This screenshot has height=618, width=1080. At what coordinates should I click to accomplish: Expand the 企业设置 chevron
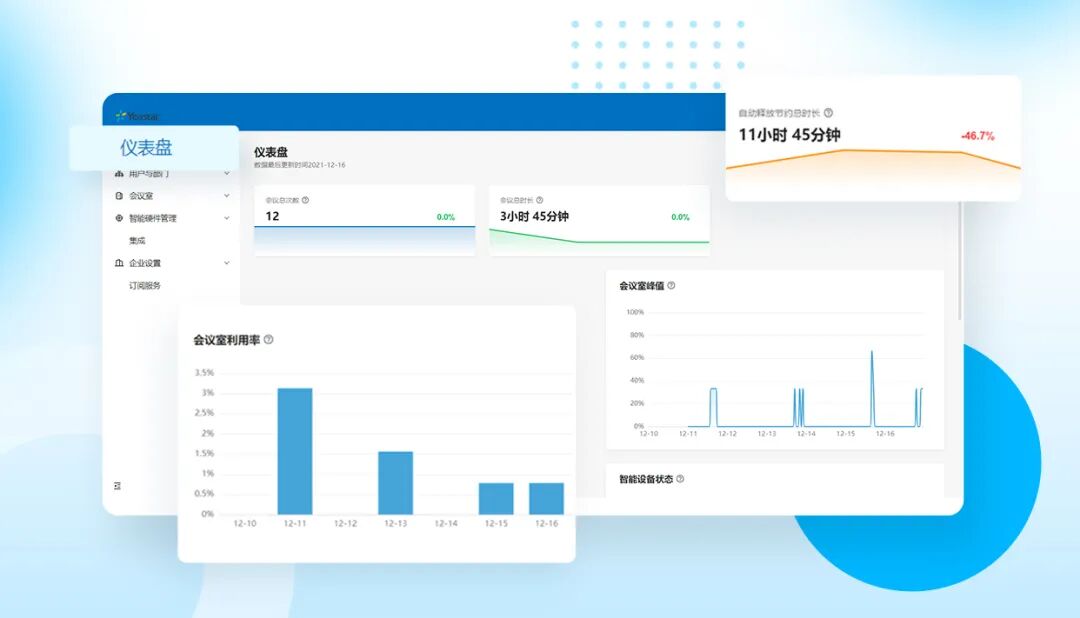[227, 263]
